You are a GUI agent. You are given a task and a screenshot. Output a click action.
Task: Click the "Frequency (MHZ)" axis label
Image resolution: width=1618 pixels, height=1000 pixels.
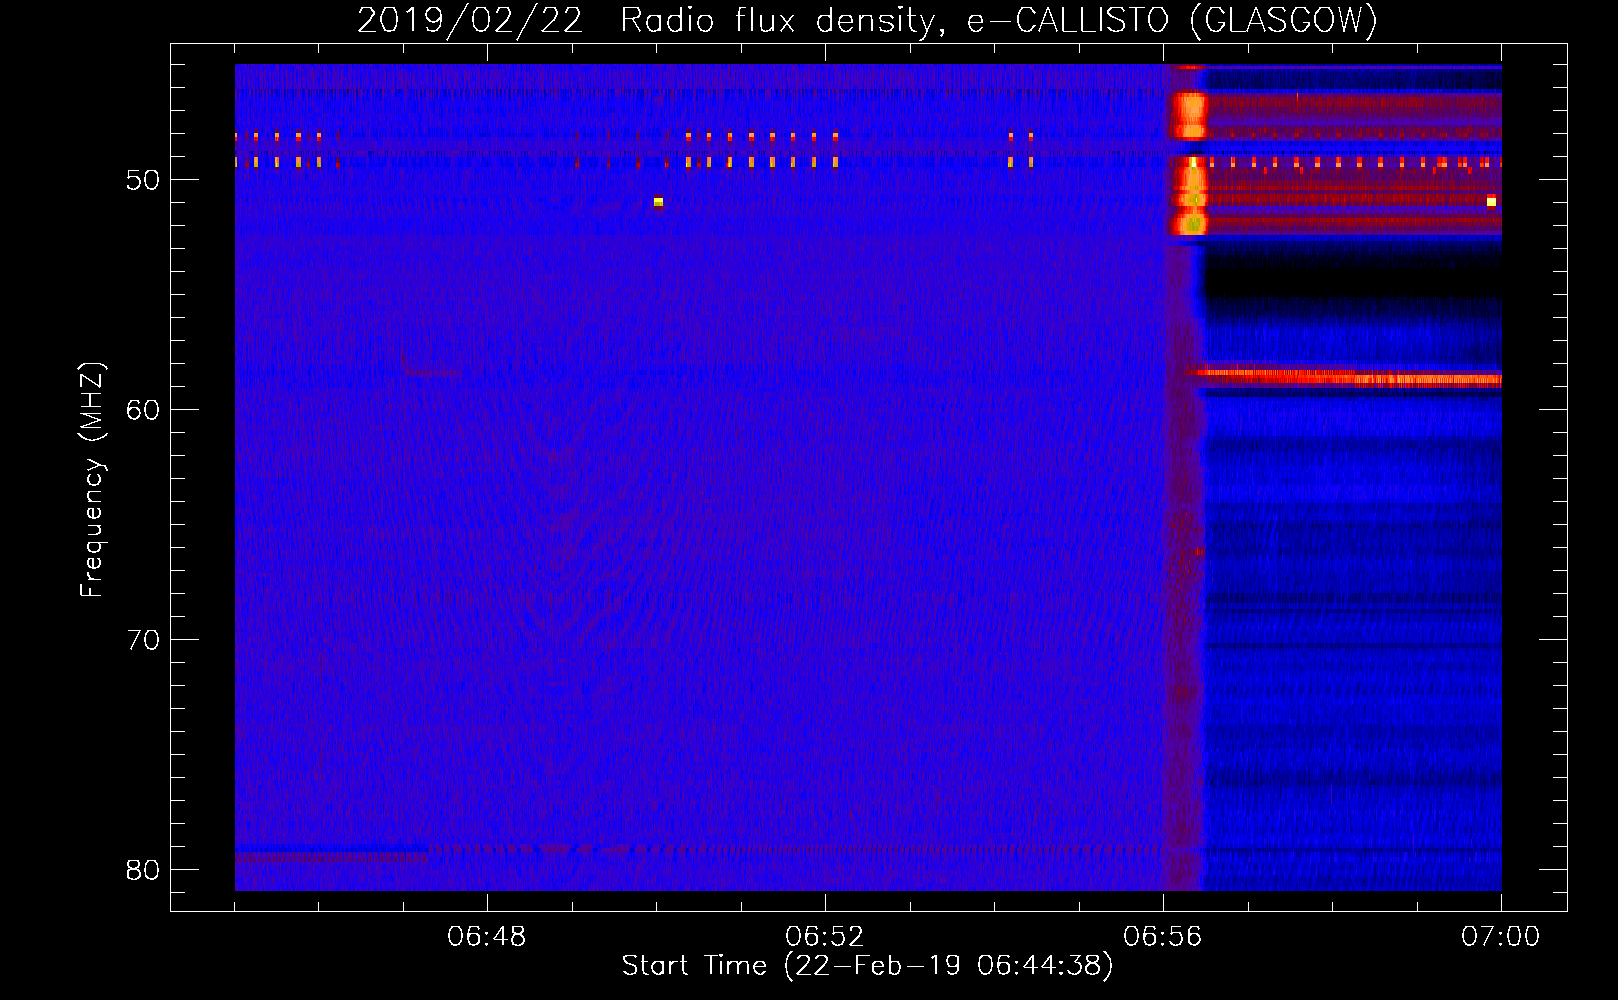[92, 480]
